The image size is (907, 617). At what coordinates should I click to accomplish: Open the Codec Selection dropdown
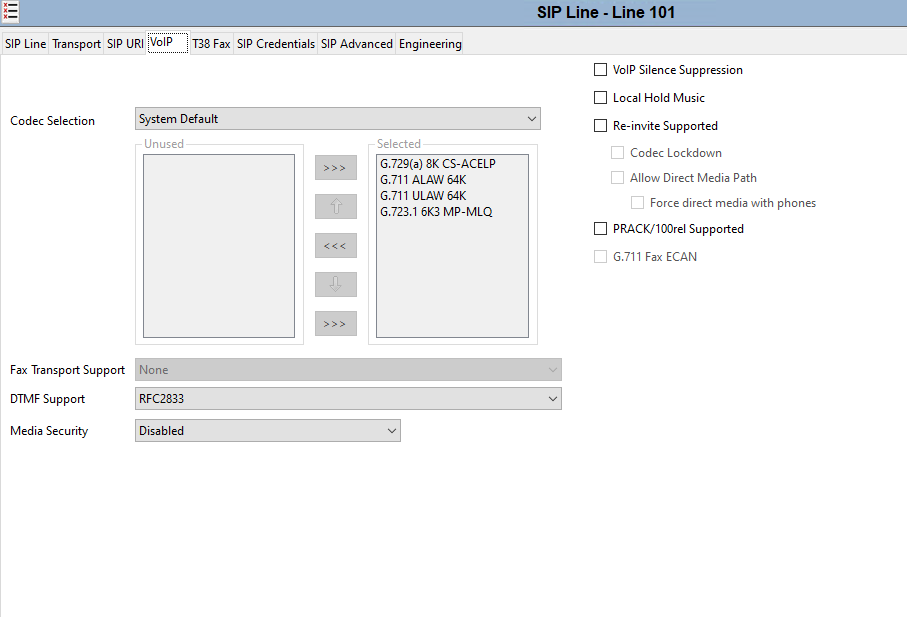click(338, 119)
